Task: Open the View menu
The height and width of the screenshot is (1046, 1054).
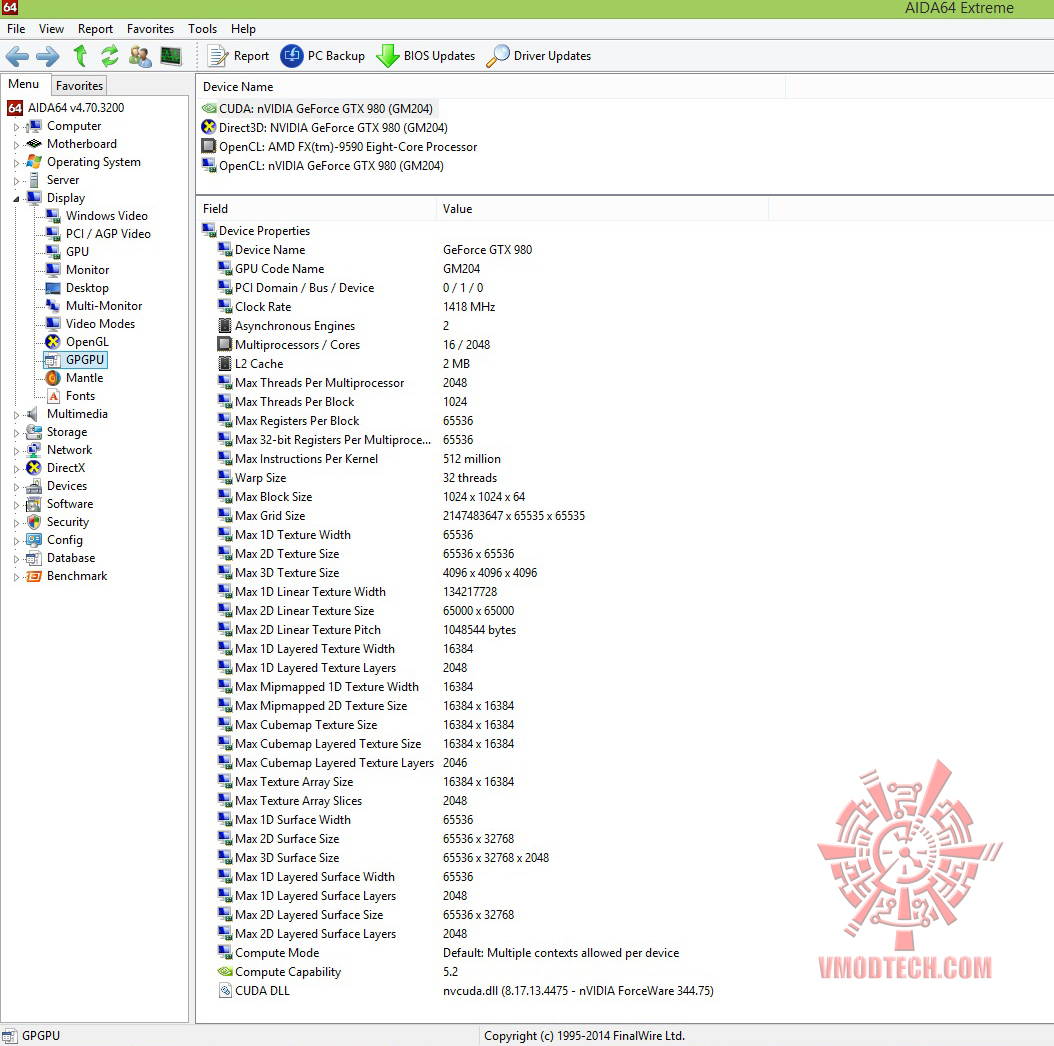Action: [x=51, y=29]
